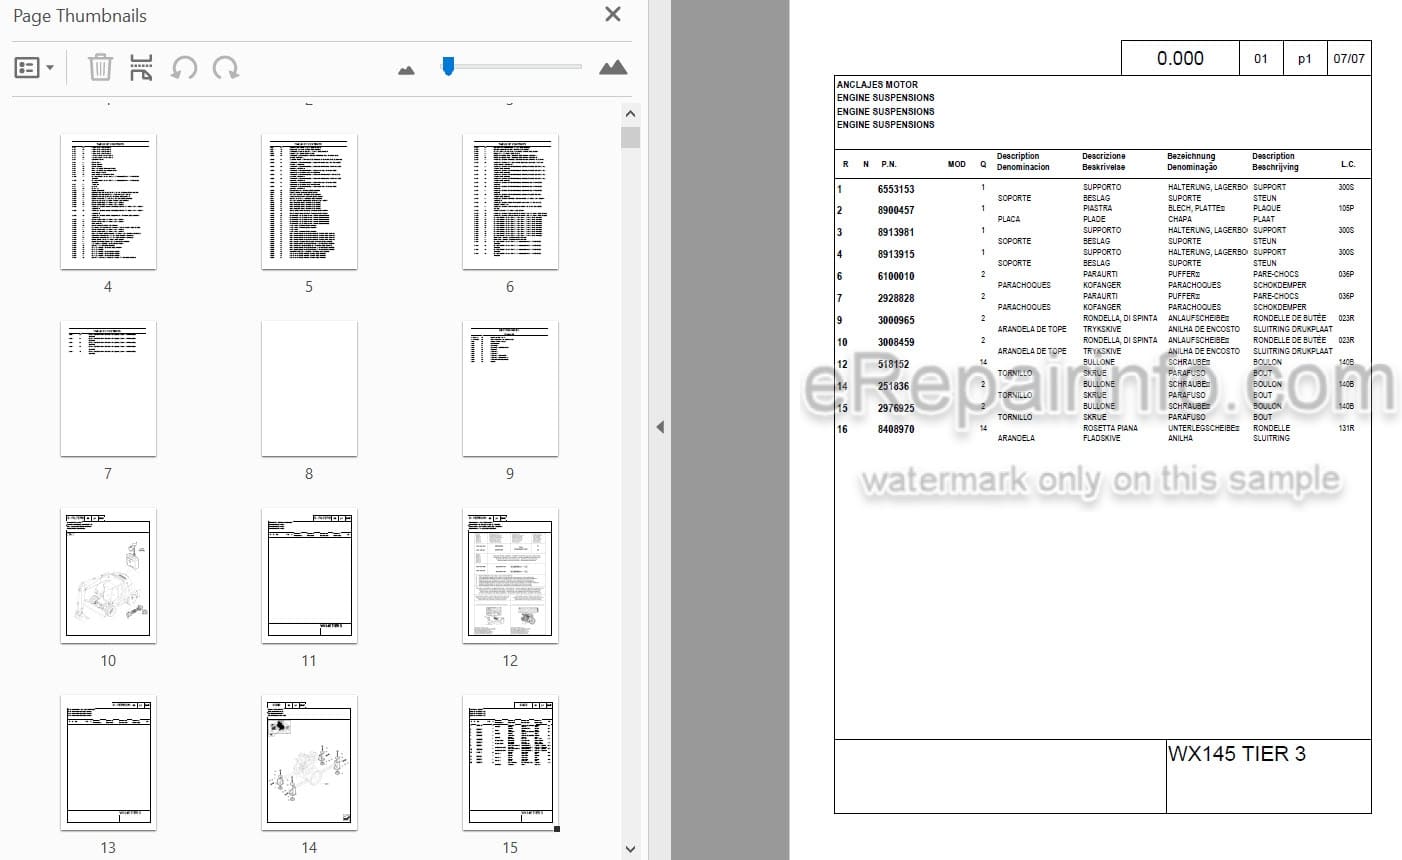
Task: Click the 'MOD' column header
Action: tap(957, 164)
